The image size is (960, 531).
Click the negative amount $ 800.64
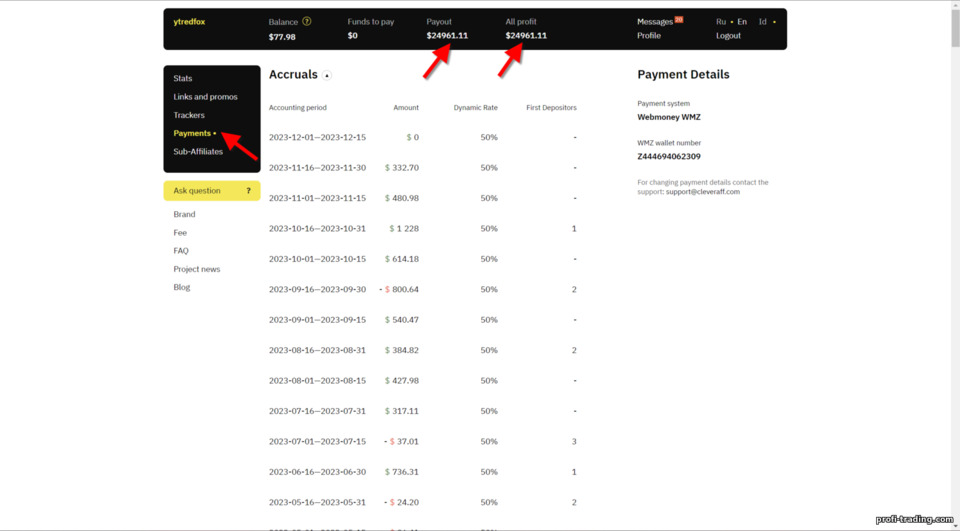(x=399, y=289)
